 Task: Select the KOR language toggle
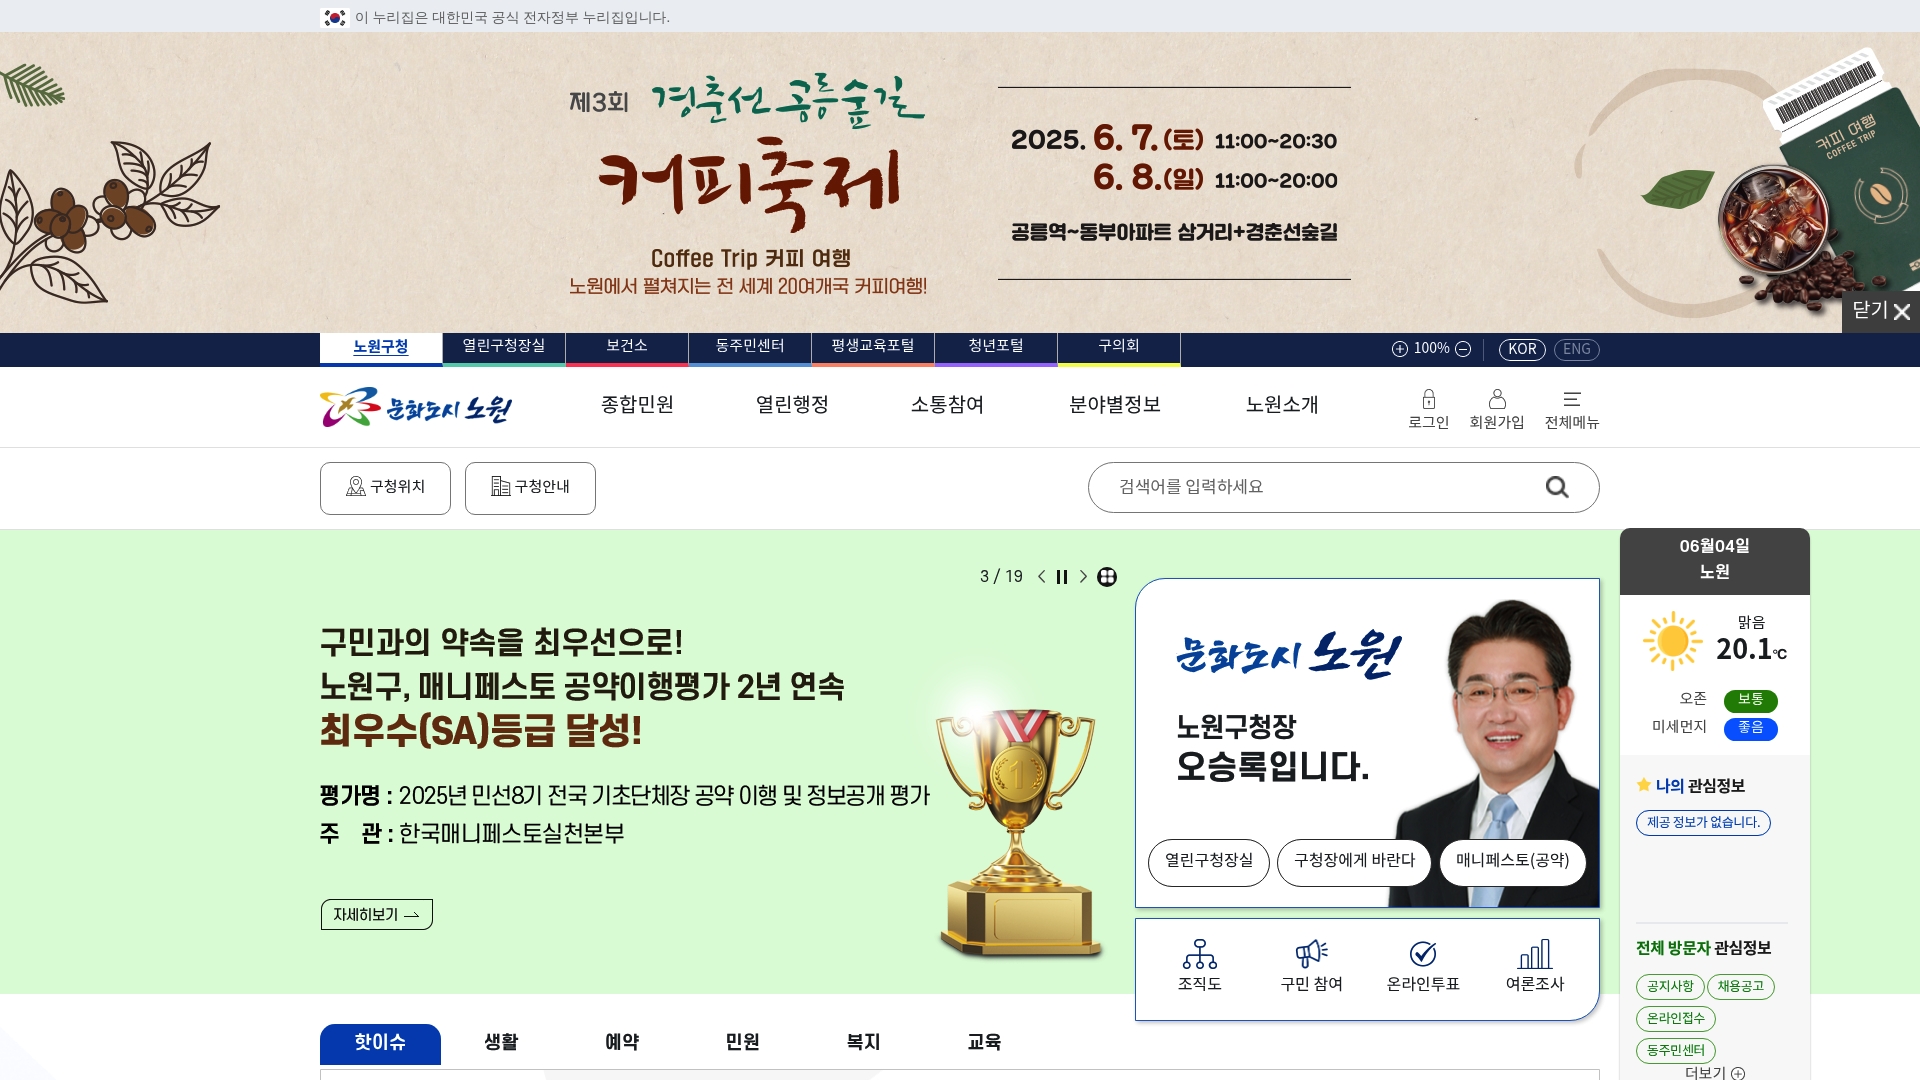click(1522, 349)
